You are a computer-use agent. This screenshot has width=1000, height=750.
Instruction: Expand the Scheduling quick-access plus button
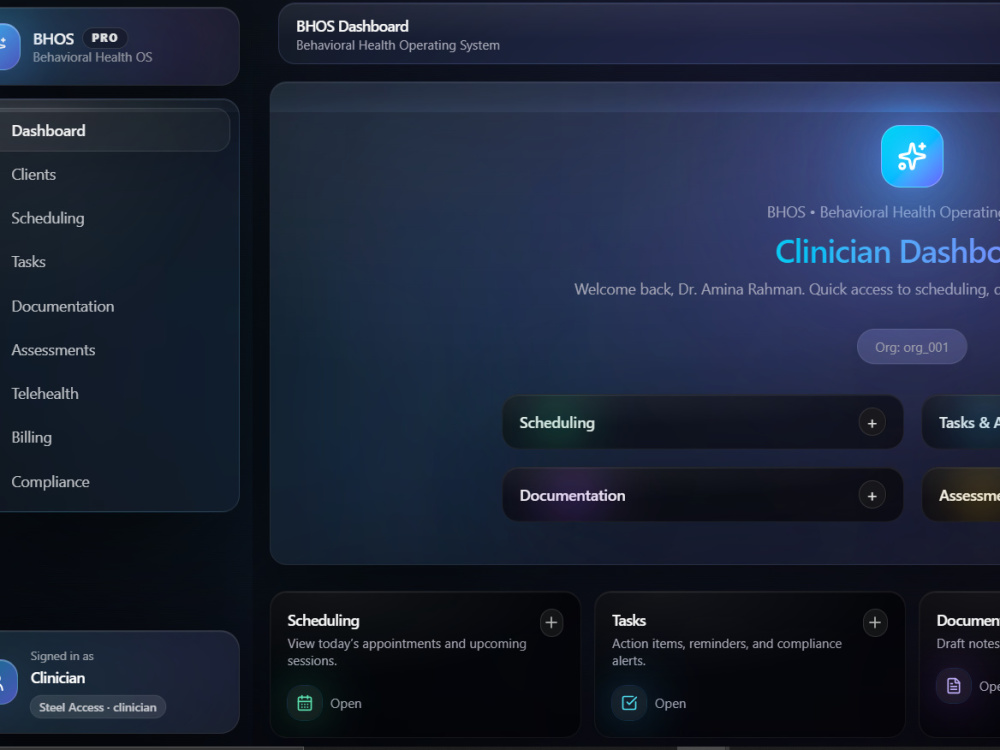(872, 423)
